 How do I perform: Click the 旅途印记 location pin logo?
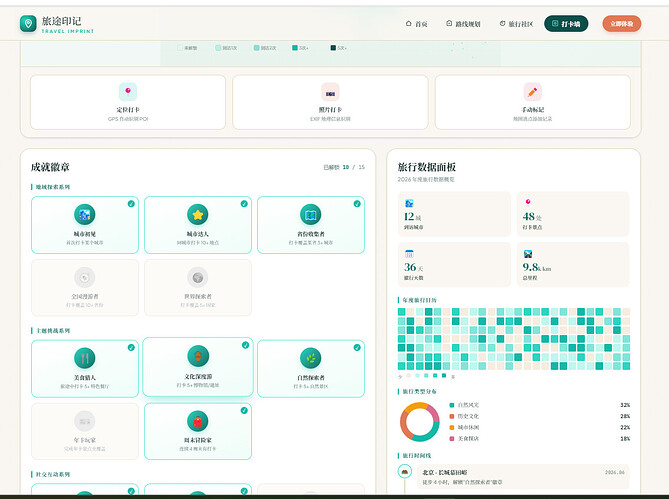pyautogui.click(x=28, y=23)
